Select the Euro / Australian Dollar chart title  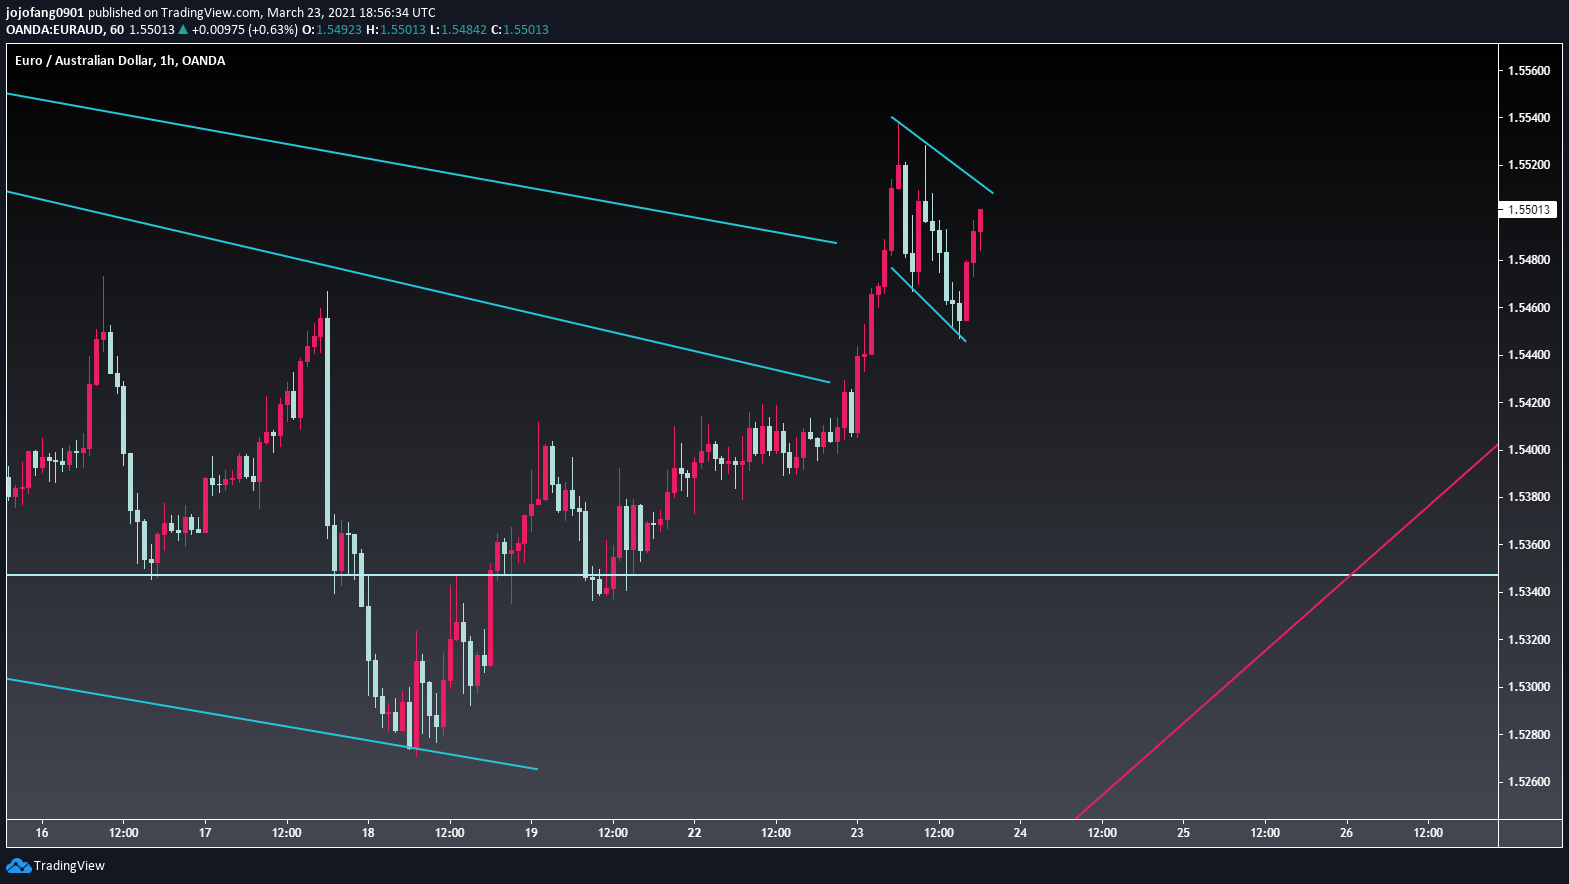coord(120,60)
